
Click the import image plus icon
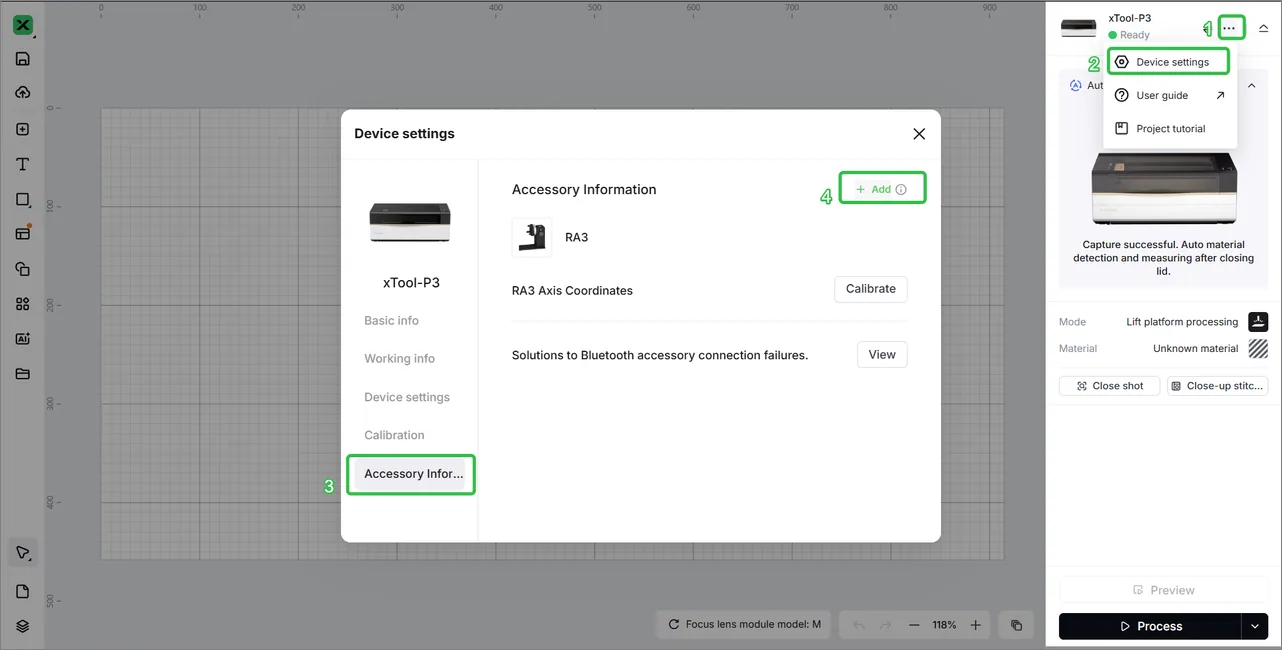pyautogui.click(x=23, y=129)
